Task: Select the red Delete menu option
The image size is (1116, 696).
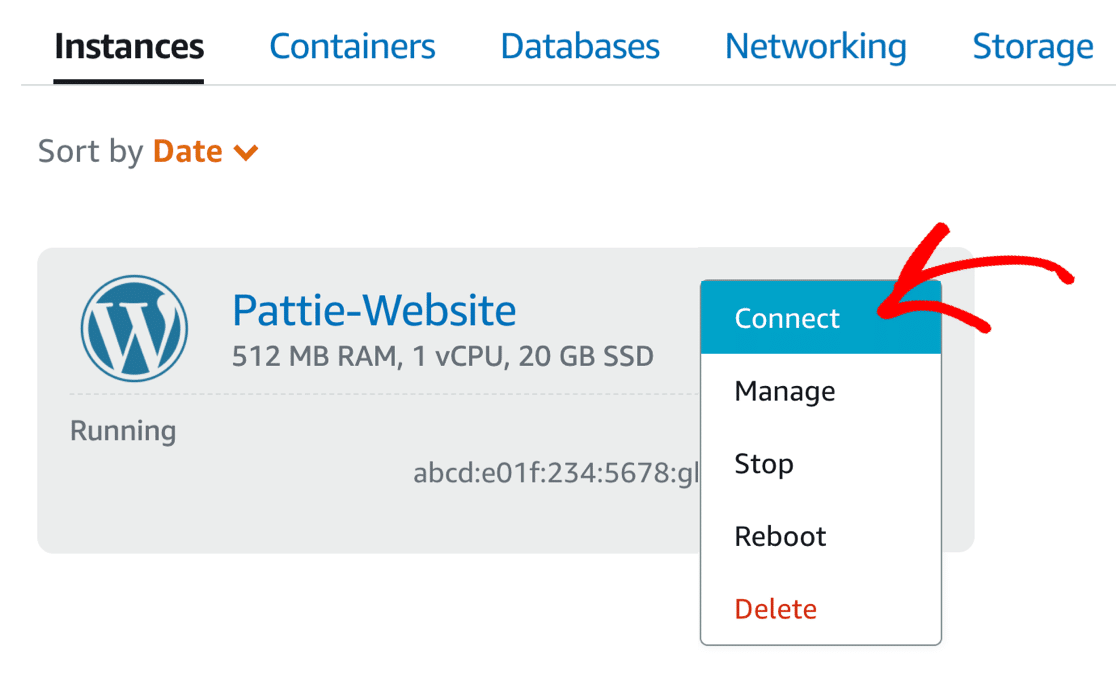Action: 775,609
